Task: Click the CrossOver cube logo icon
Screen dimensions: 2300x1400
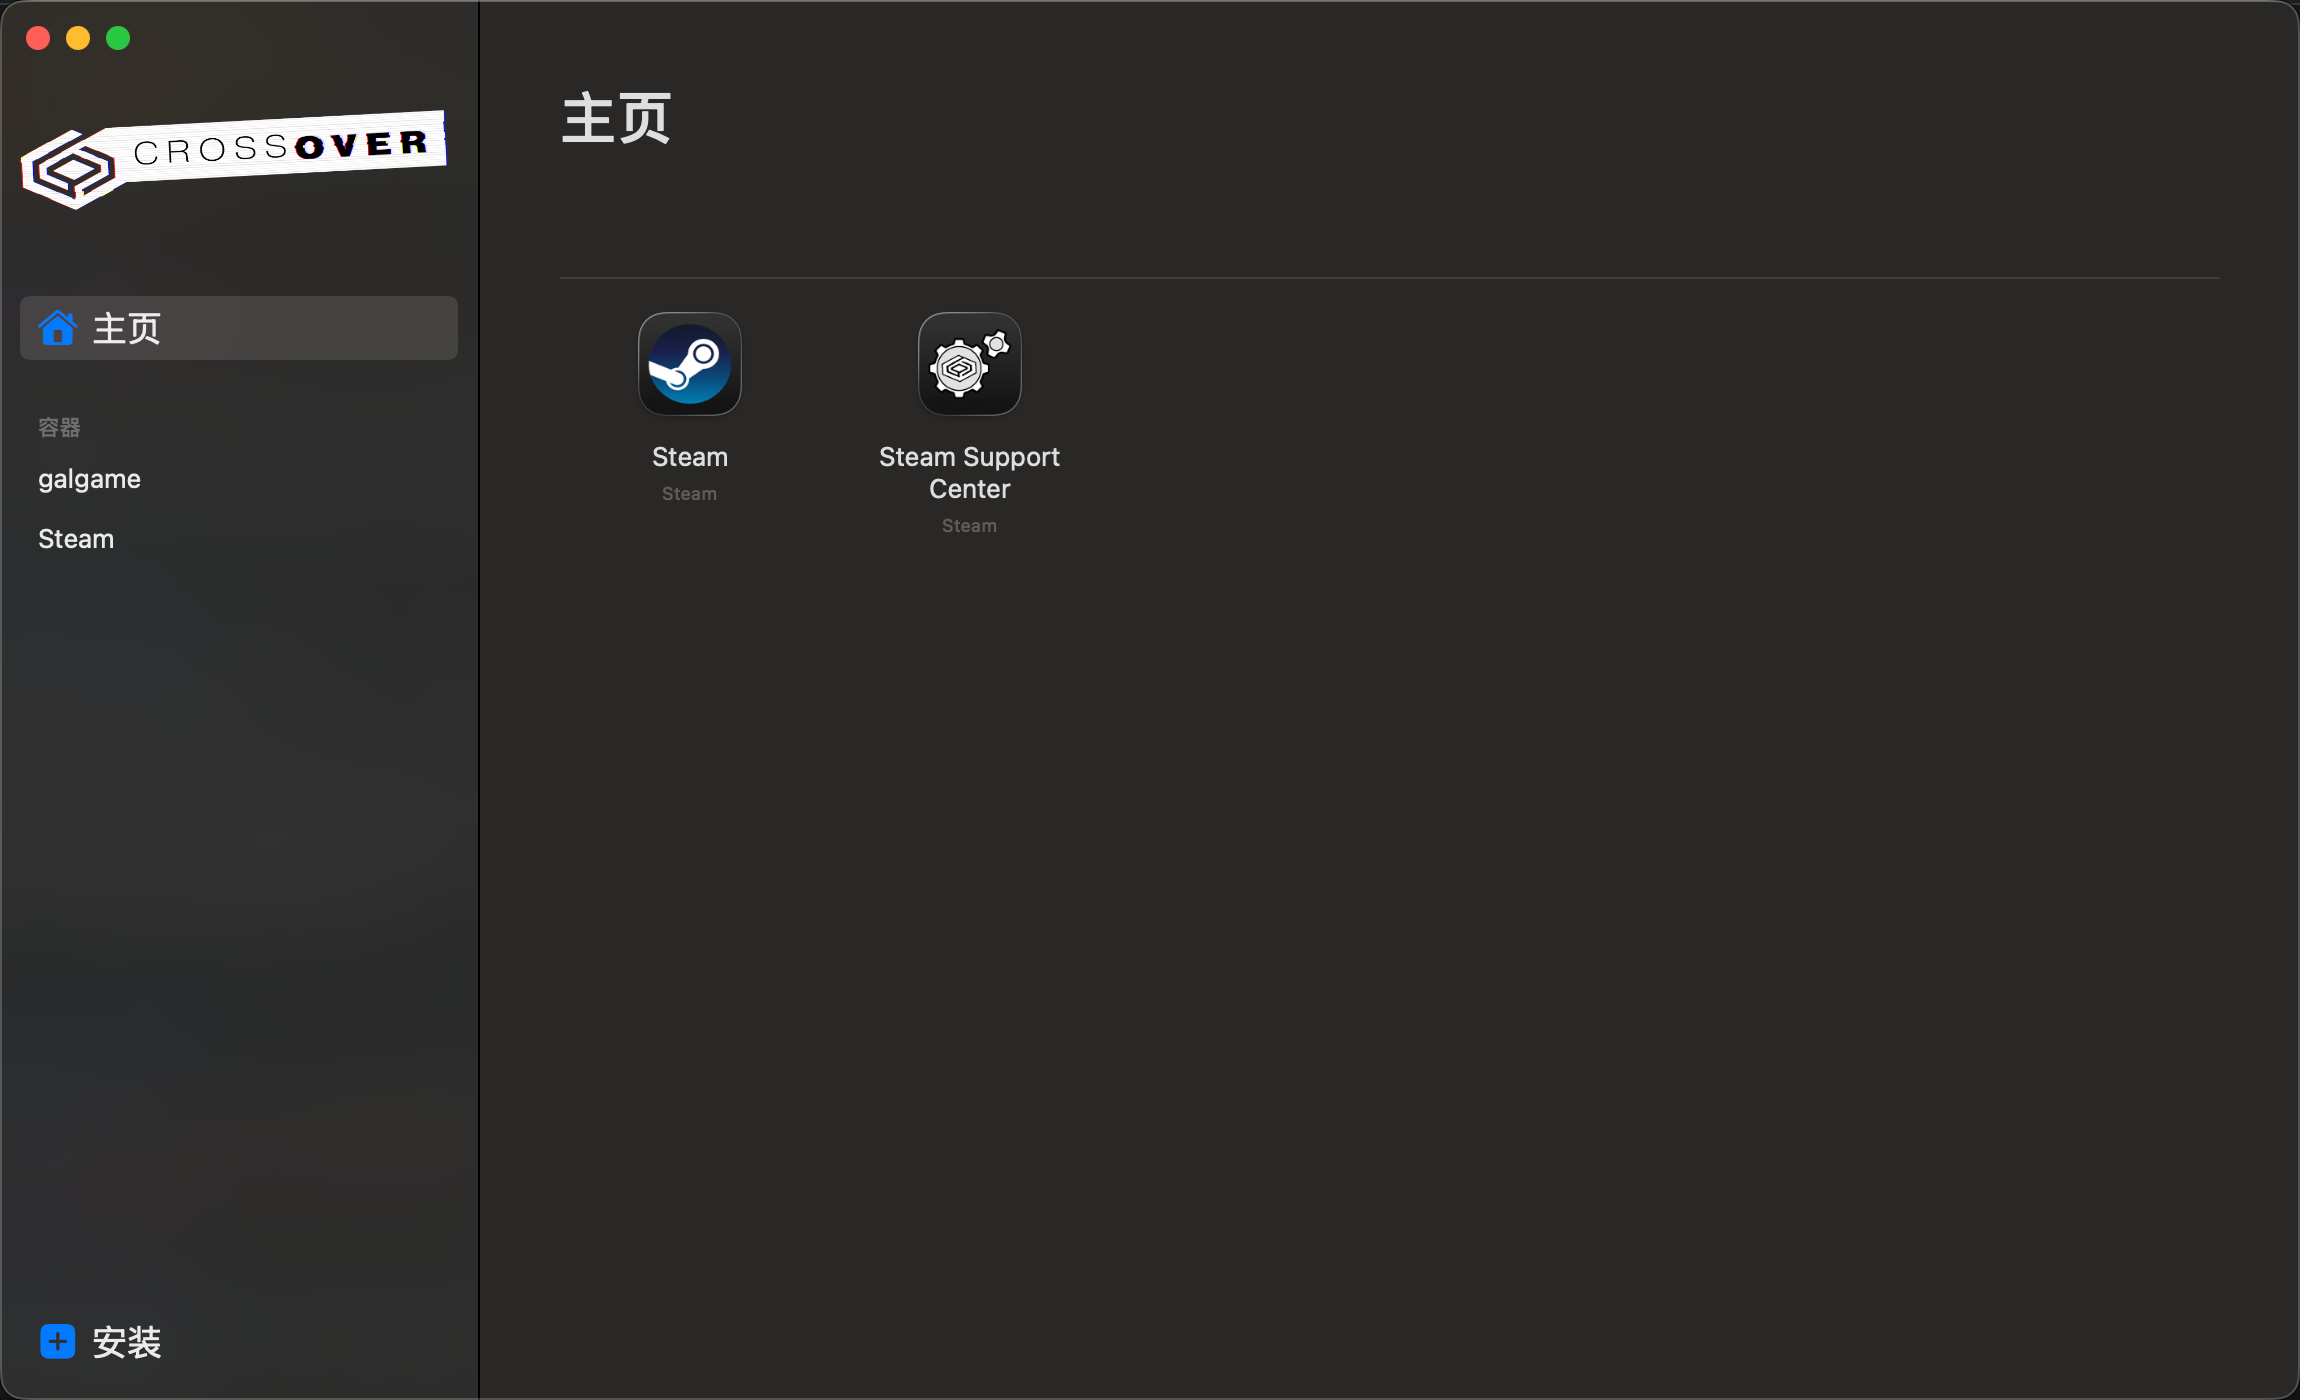Action: coord(70,170)
